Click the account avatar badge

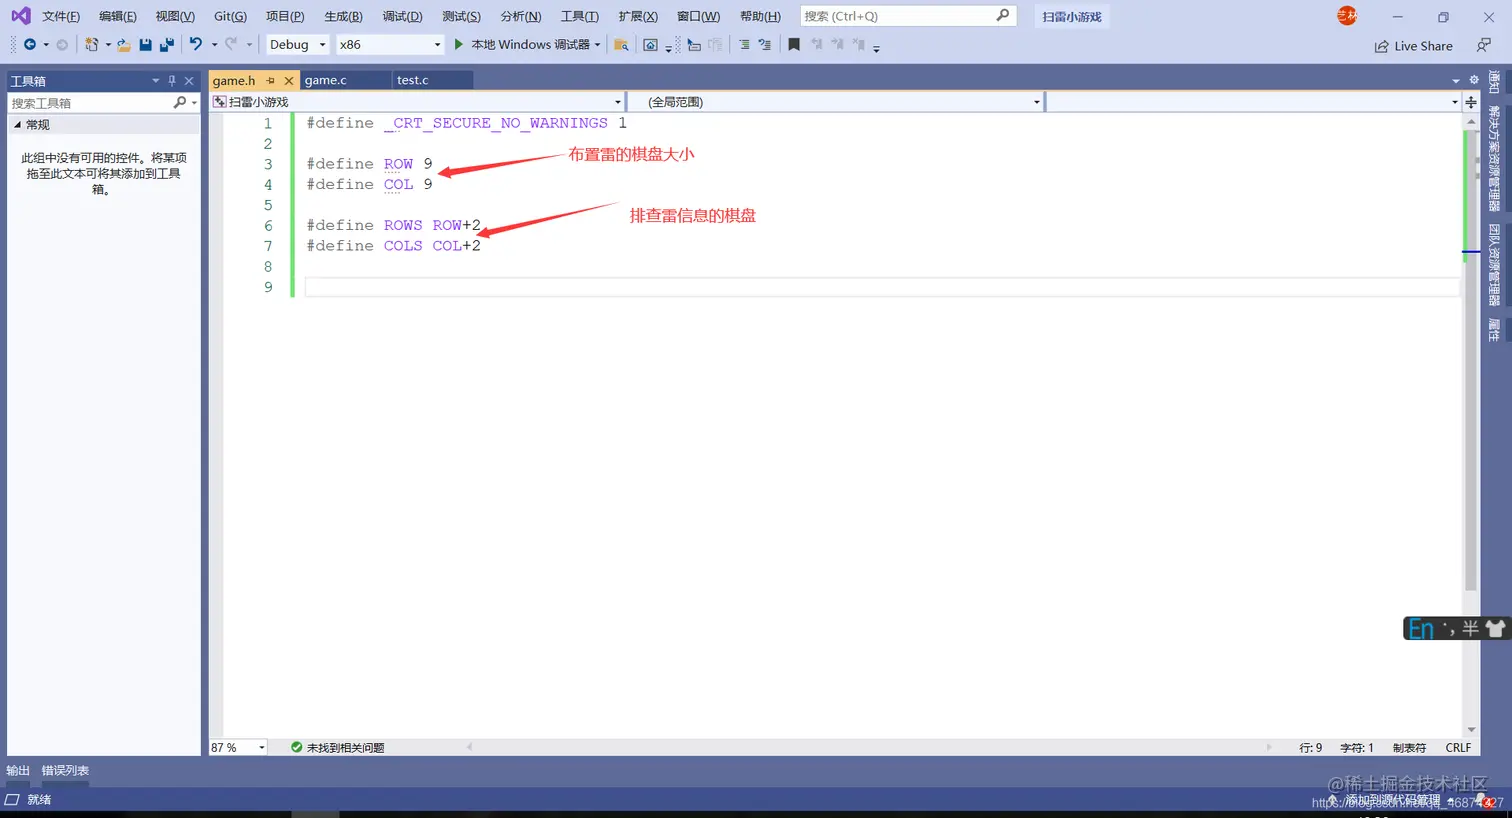[1347, 15]
